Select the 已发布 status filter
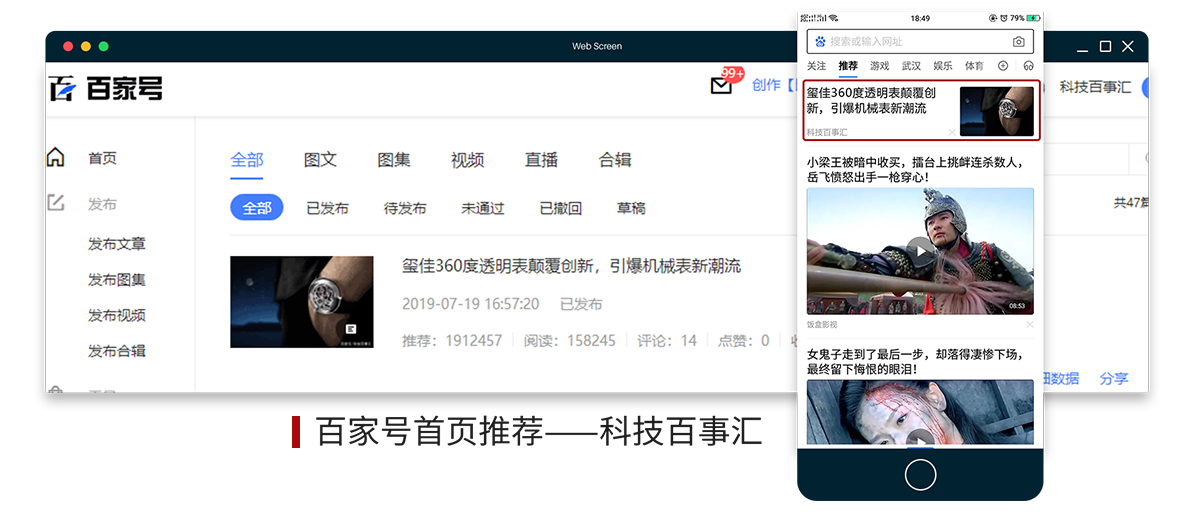 (327, 208)
